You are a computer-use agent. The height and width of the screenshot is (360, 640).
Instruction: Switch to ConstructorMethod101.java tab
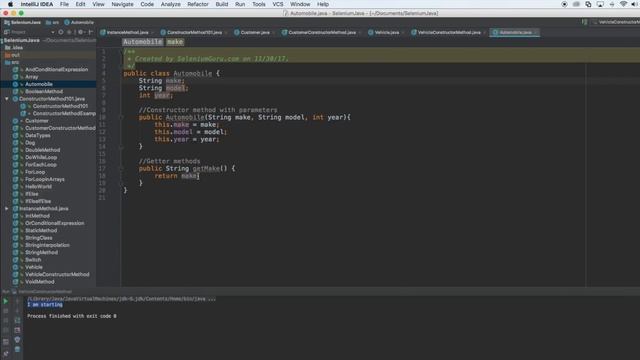pos(194,32)
